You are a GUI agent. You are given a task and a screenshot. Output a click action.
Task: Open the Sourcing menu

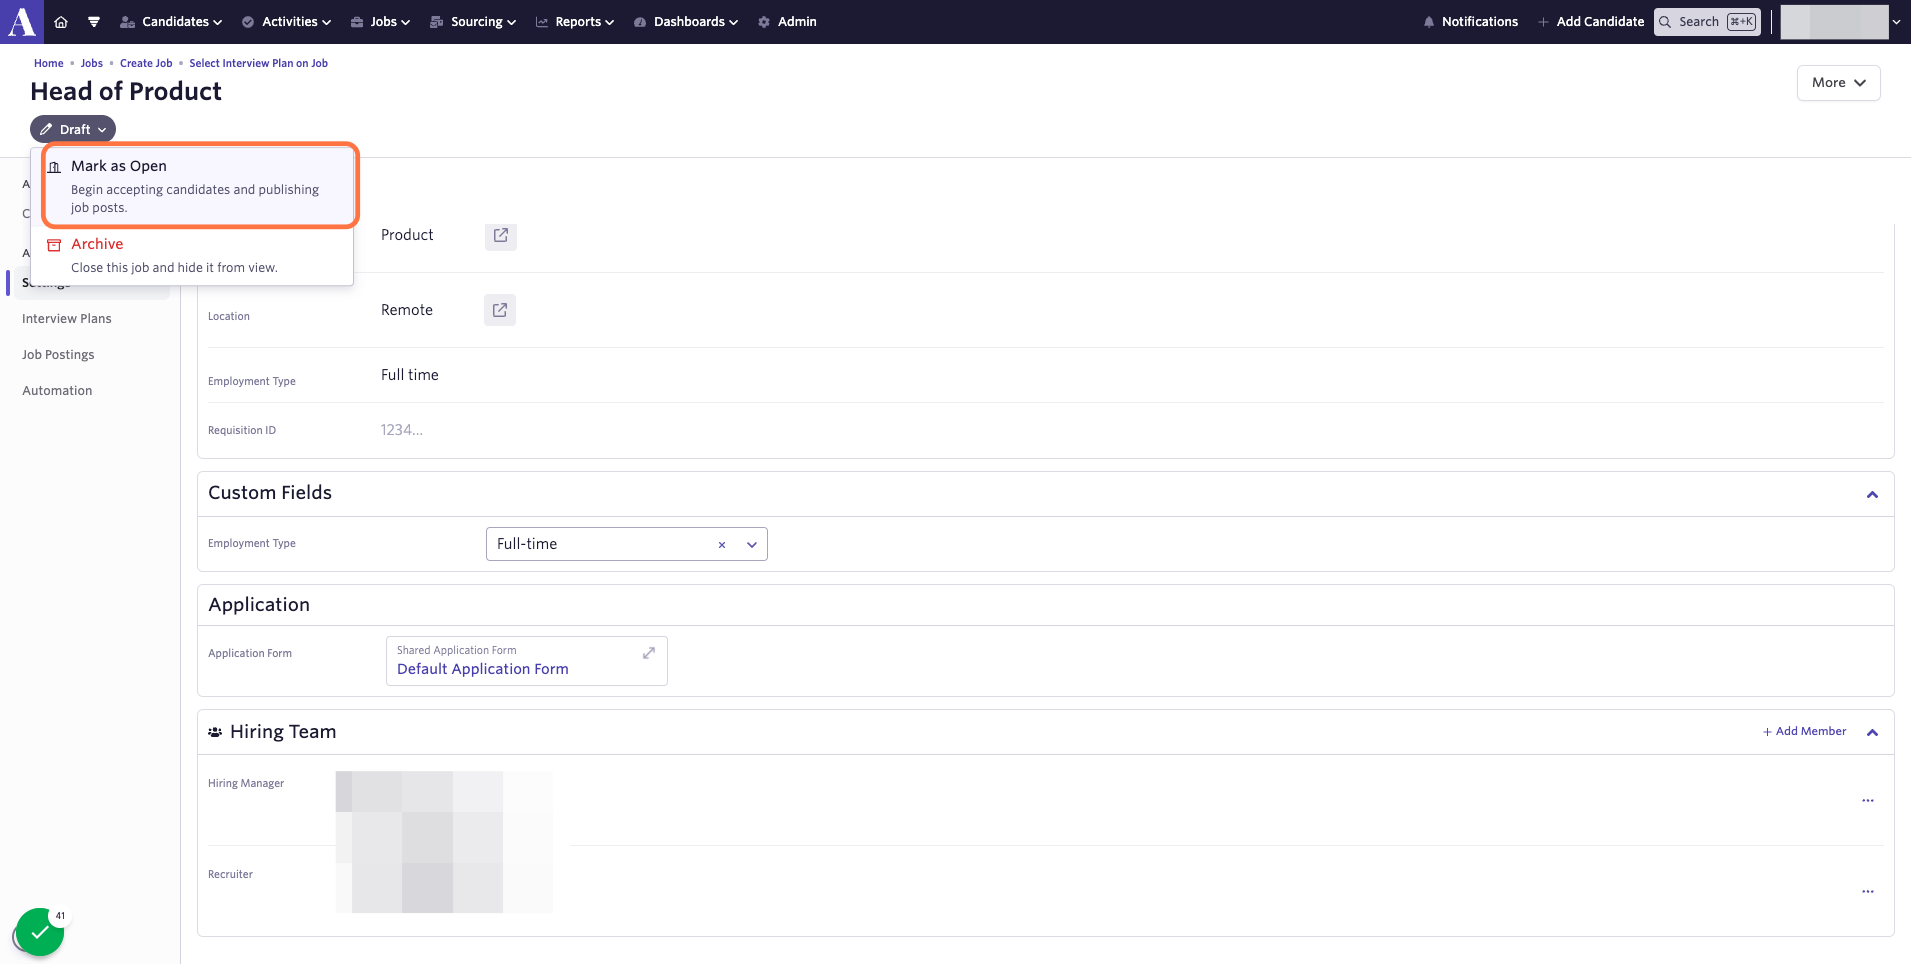[473, 22]
